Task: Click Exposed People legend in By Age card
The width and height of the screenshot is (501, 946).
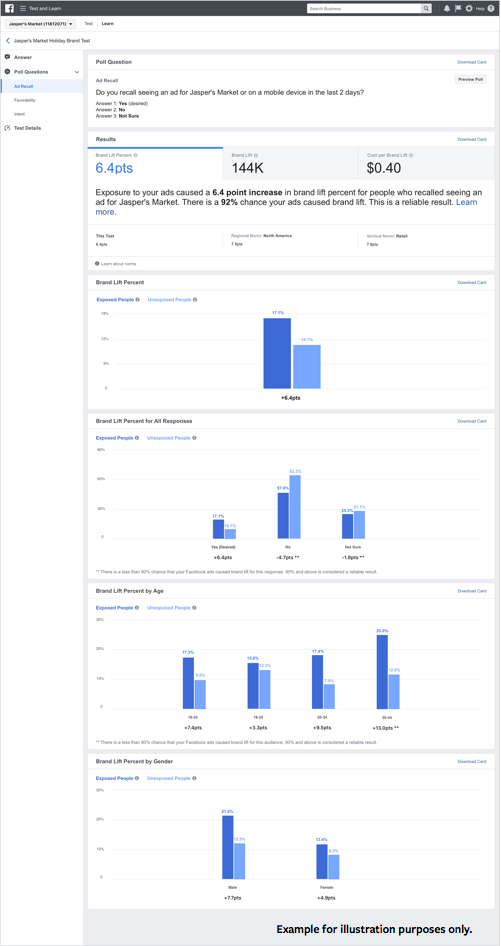Action: click(115, 608)
